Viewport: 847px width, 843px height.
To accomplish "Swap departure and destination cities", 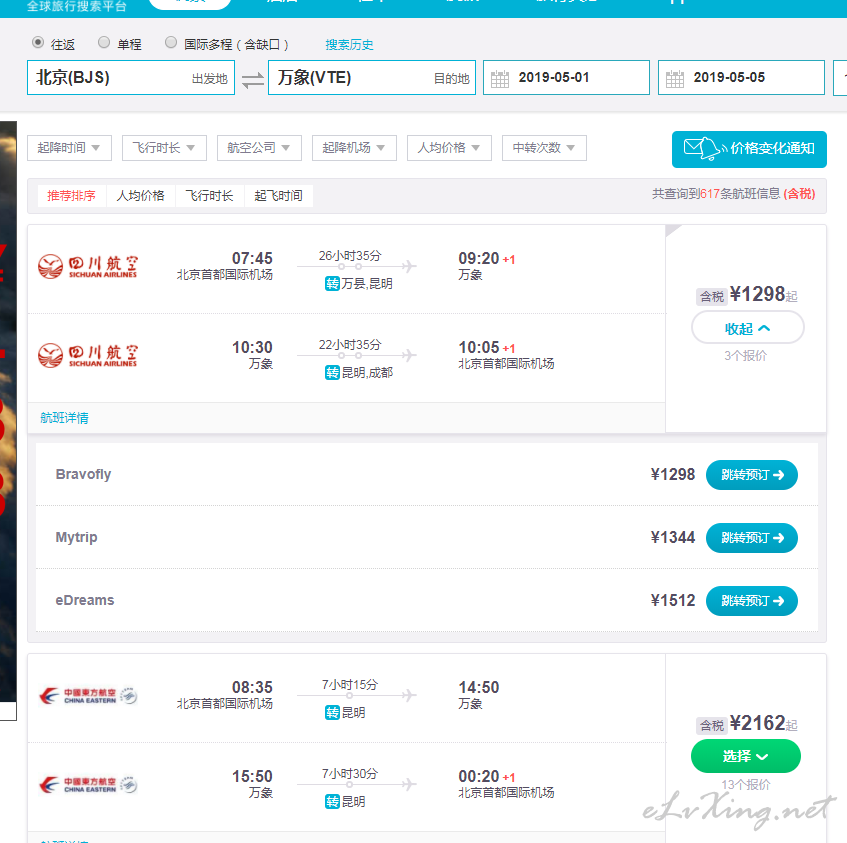I will 252,80.
